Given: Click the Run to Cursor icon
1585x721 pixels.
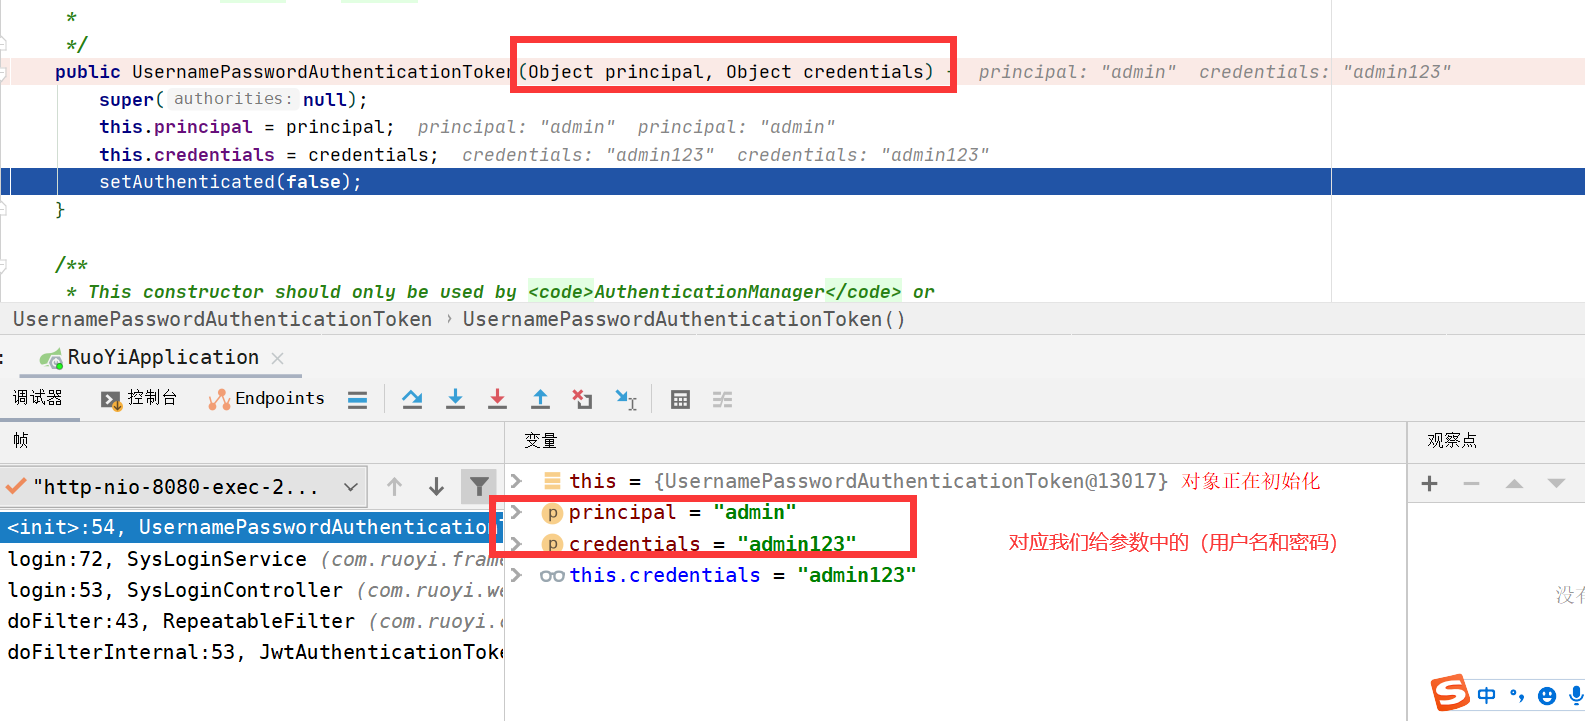Looking at the screenshot, I should [626, 399].
